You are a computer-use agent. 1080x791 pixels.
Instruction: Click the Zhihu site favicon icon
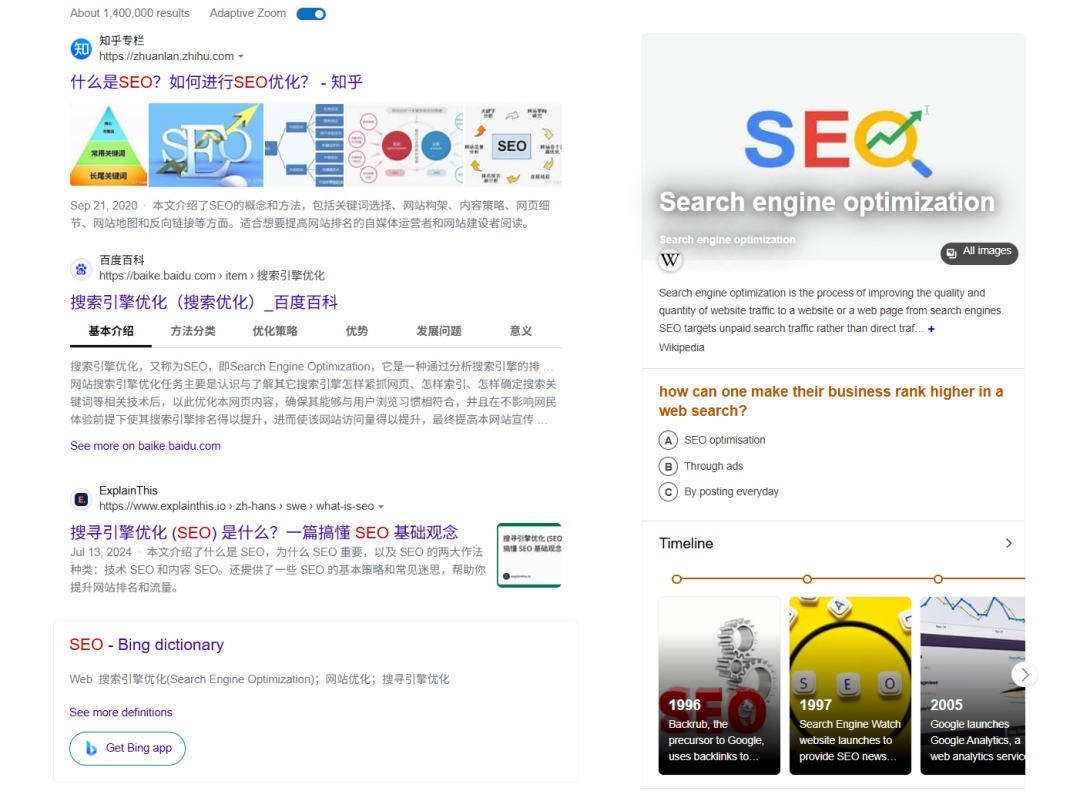81,48
